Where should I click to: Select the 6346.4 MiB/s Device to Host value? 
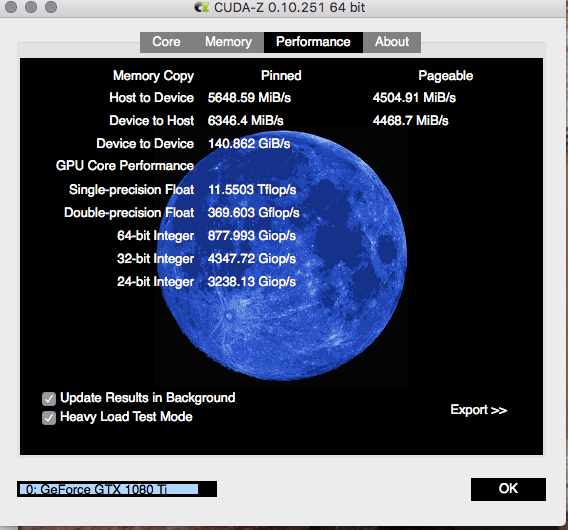(x=245, y=121)
